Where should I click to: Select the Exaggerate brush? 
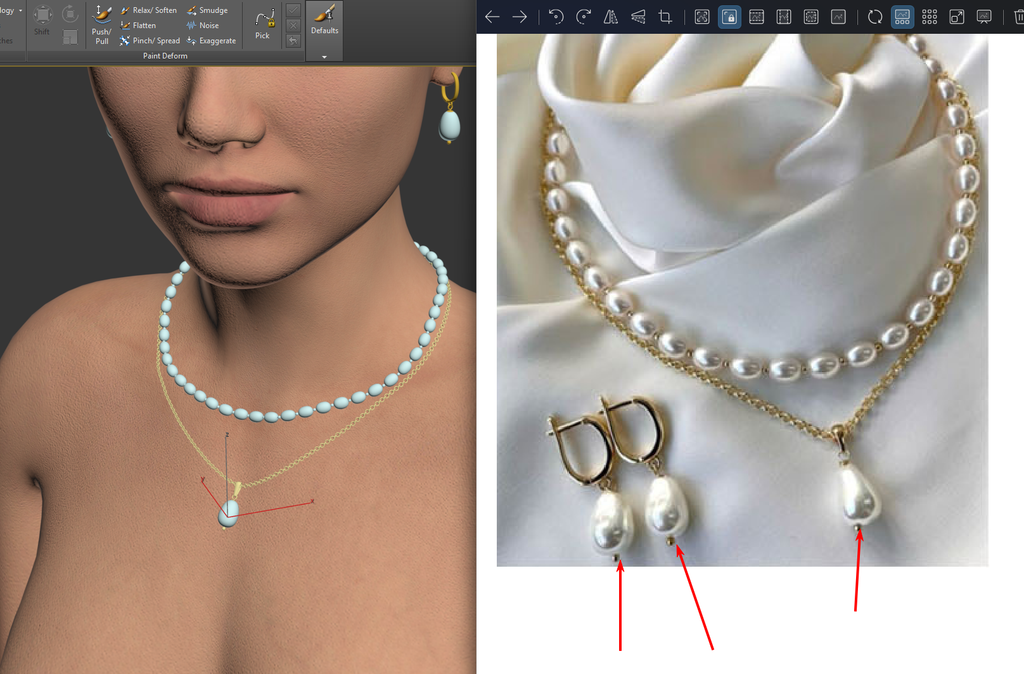211,40
